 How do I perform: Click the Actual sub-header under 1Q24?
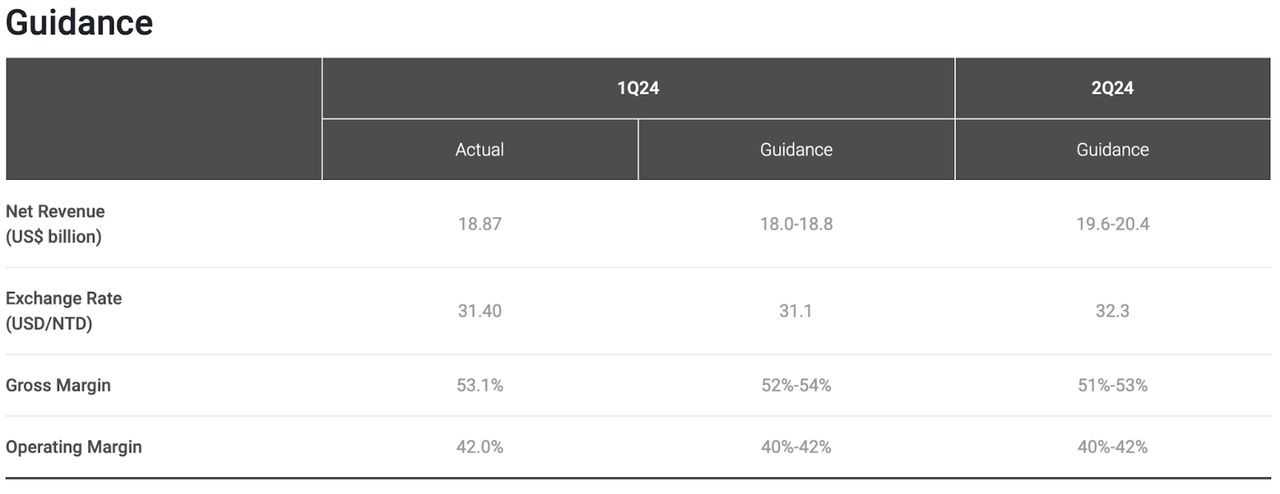[480, 150]
